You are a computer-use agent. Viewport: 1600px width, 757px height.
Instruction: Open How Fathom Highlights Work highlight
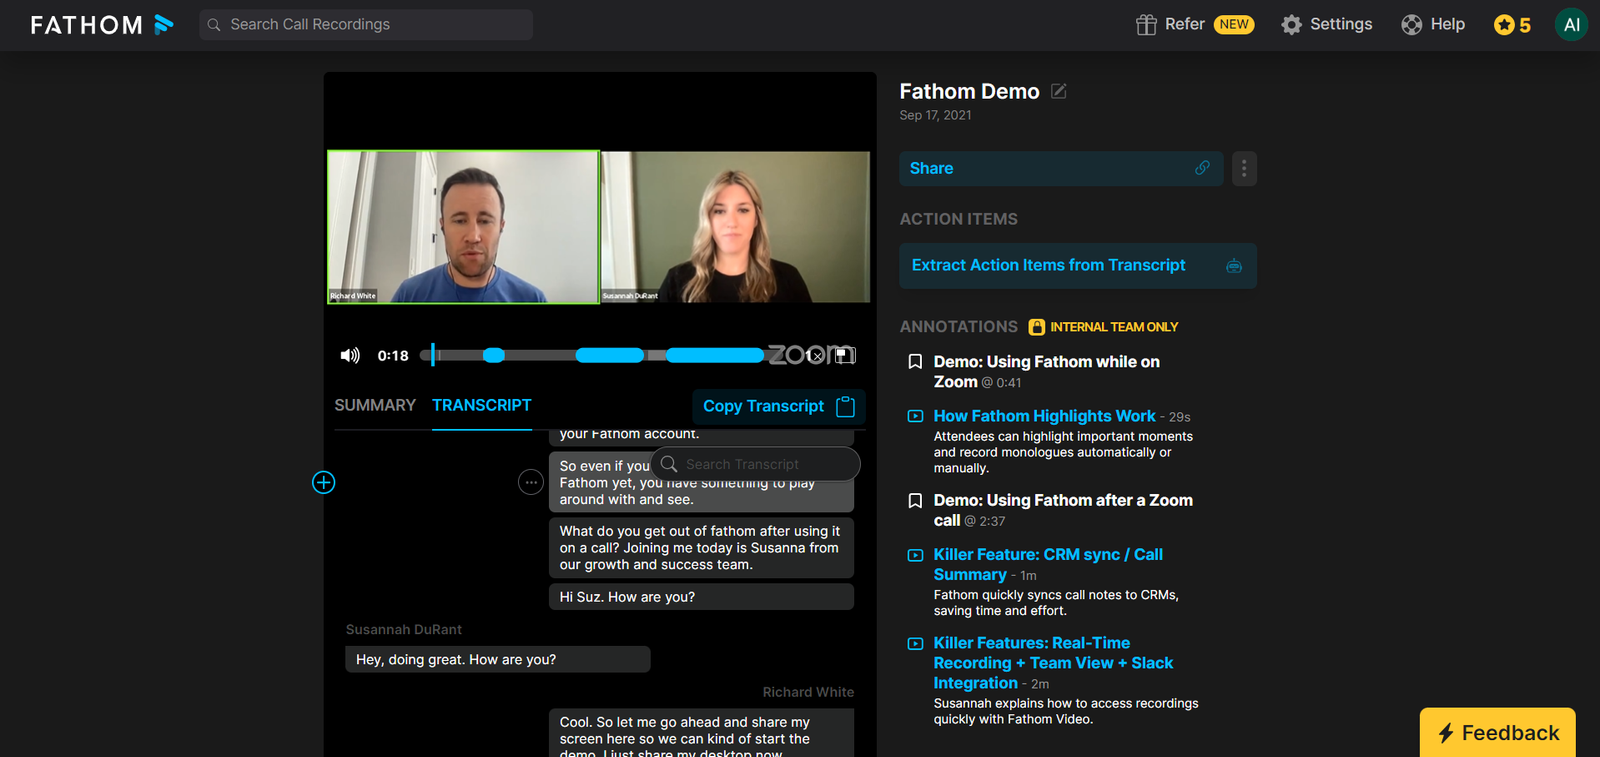[x=1044, y=416]
